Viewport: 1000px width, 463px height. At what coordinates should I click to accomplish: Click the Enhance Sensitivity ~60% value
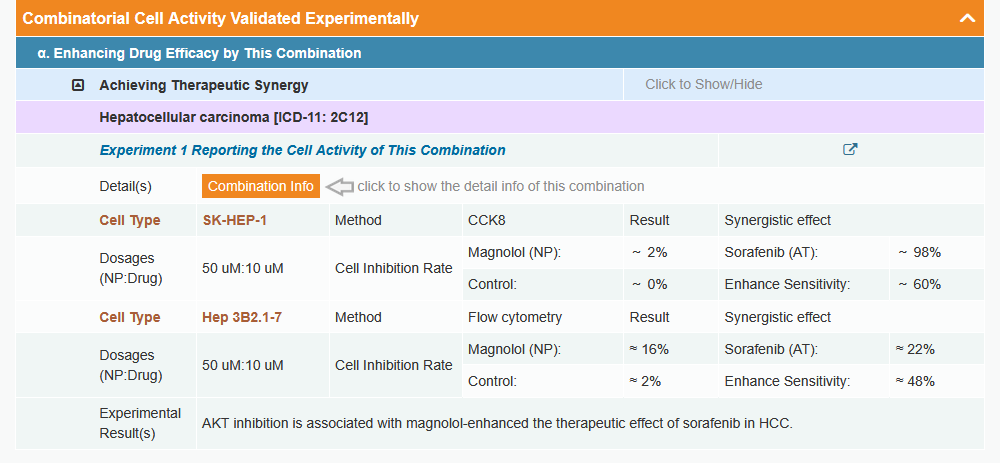[919, 284]
